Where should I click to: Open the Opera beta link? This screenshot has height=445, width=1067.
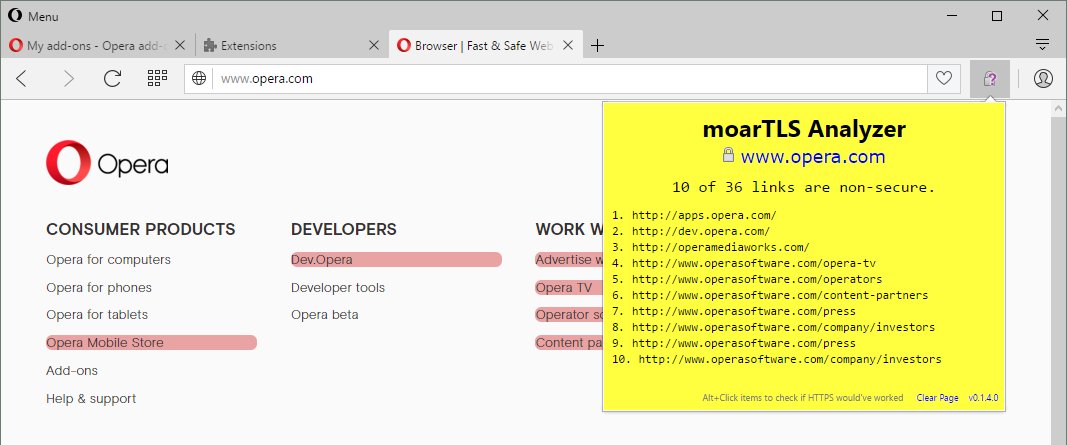(x=325, y=315)
